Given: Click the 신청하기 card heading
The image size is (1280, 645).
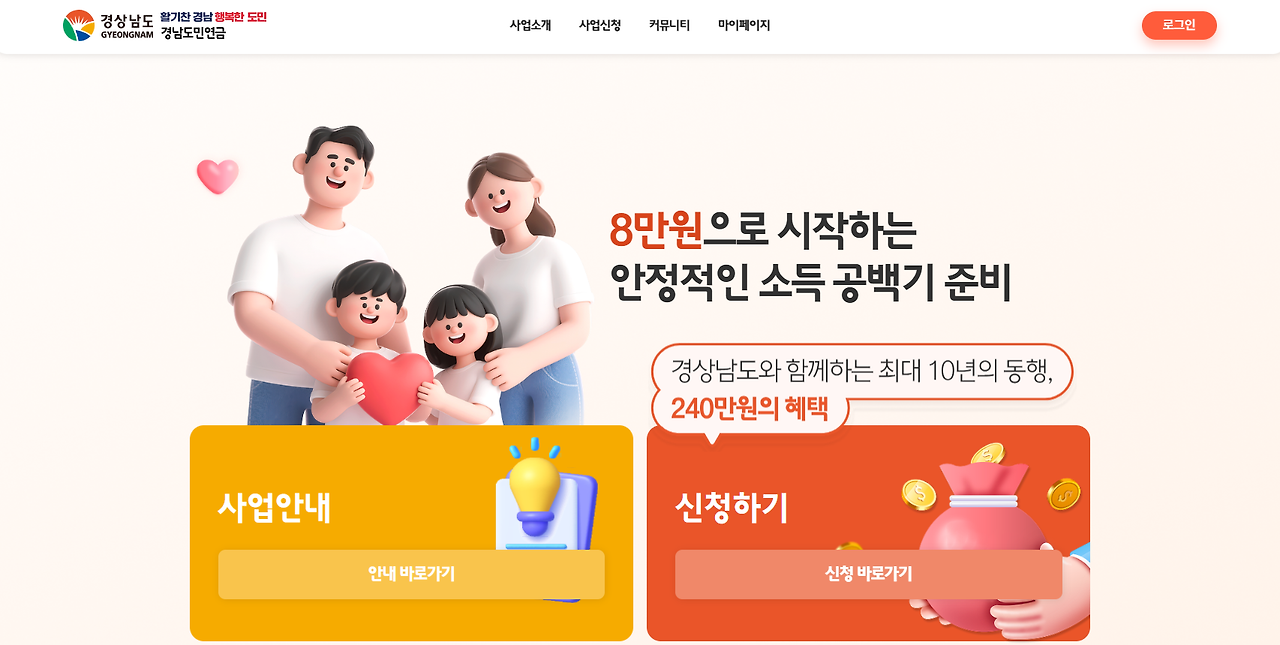Looking at the screenshot, I should pyautogui.click(x=732, y=507).
